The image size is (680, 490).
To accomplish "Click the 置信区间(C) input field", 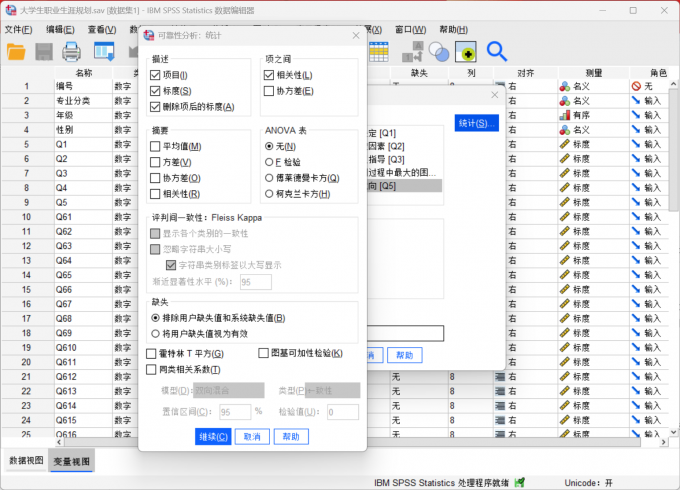I will [x=235, y=412].
